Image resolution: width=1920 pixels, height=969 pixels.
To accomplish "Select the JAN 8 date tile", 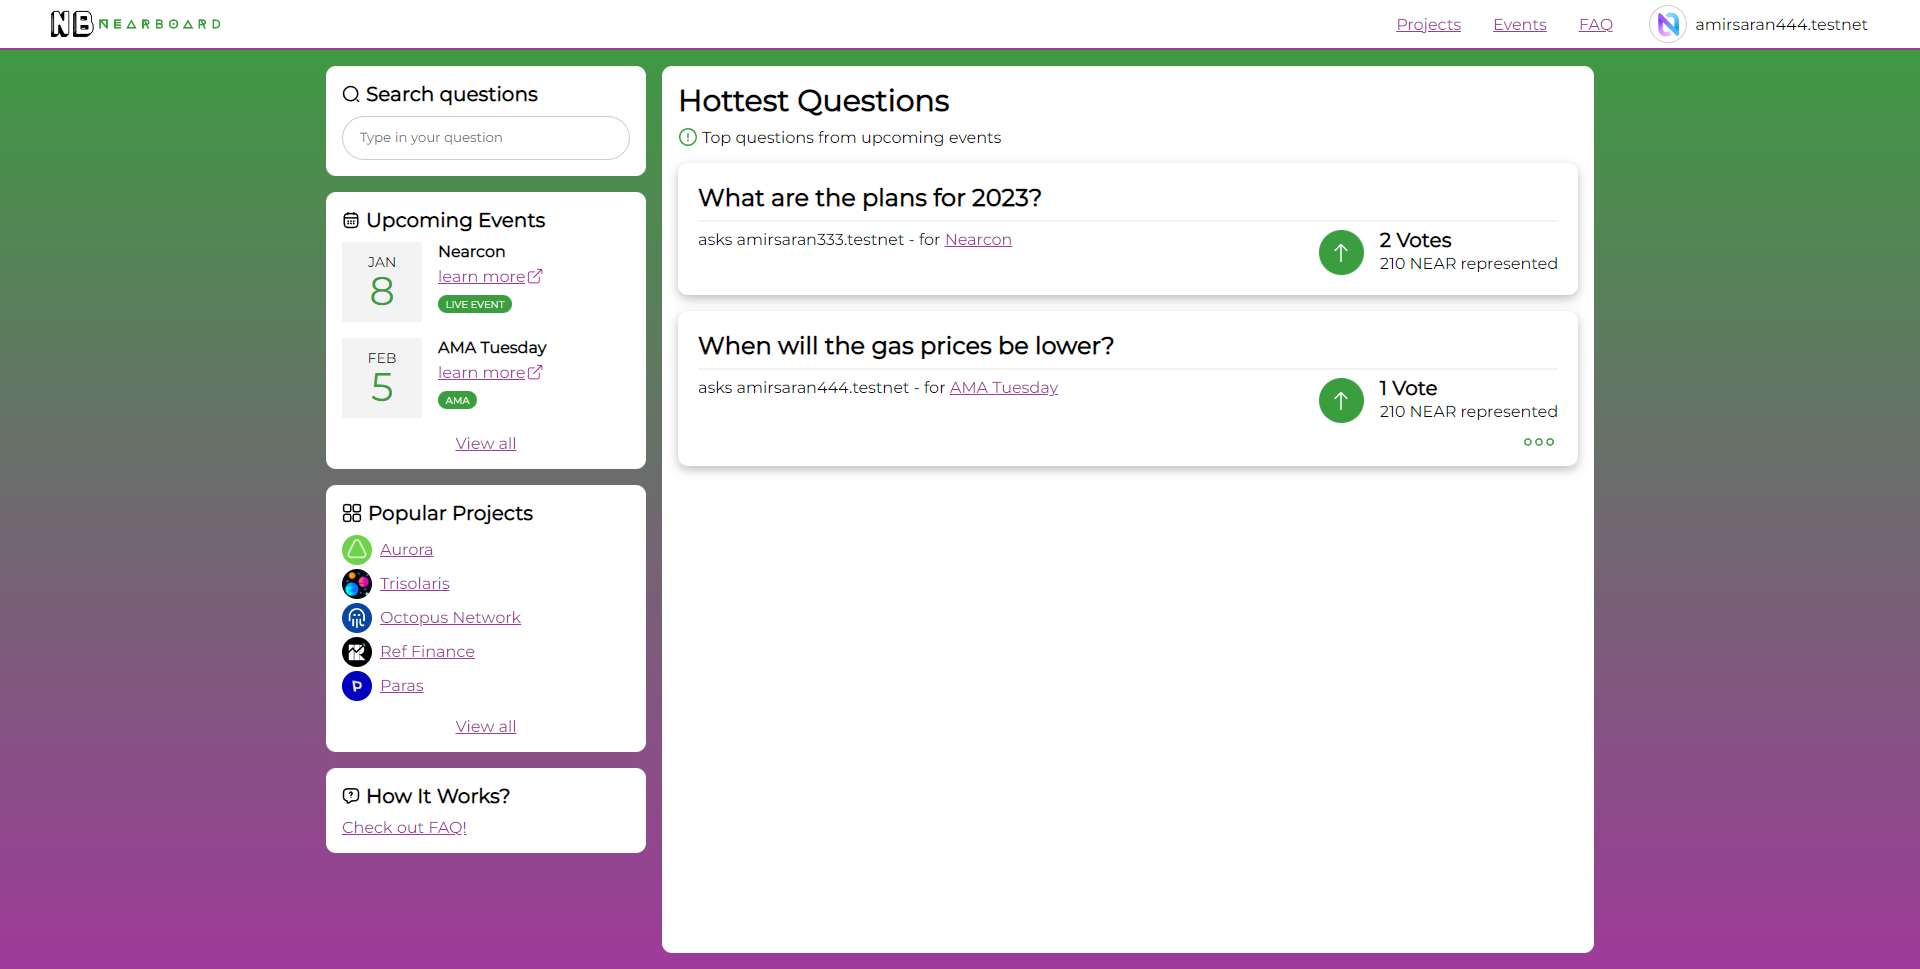I will pos(382,282).
